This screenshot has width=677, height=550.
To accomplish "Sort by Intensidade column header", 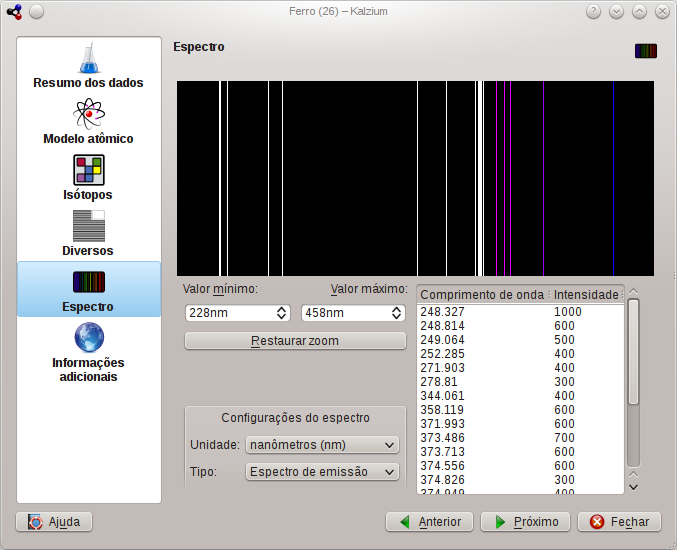I will click(x=586, y=294).
